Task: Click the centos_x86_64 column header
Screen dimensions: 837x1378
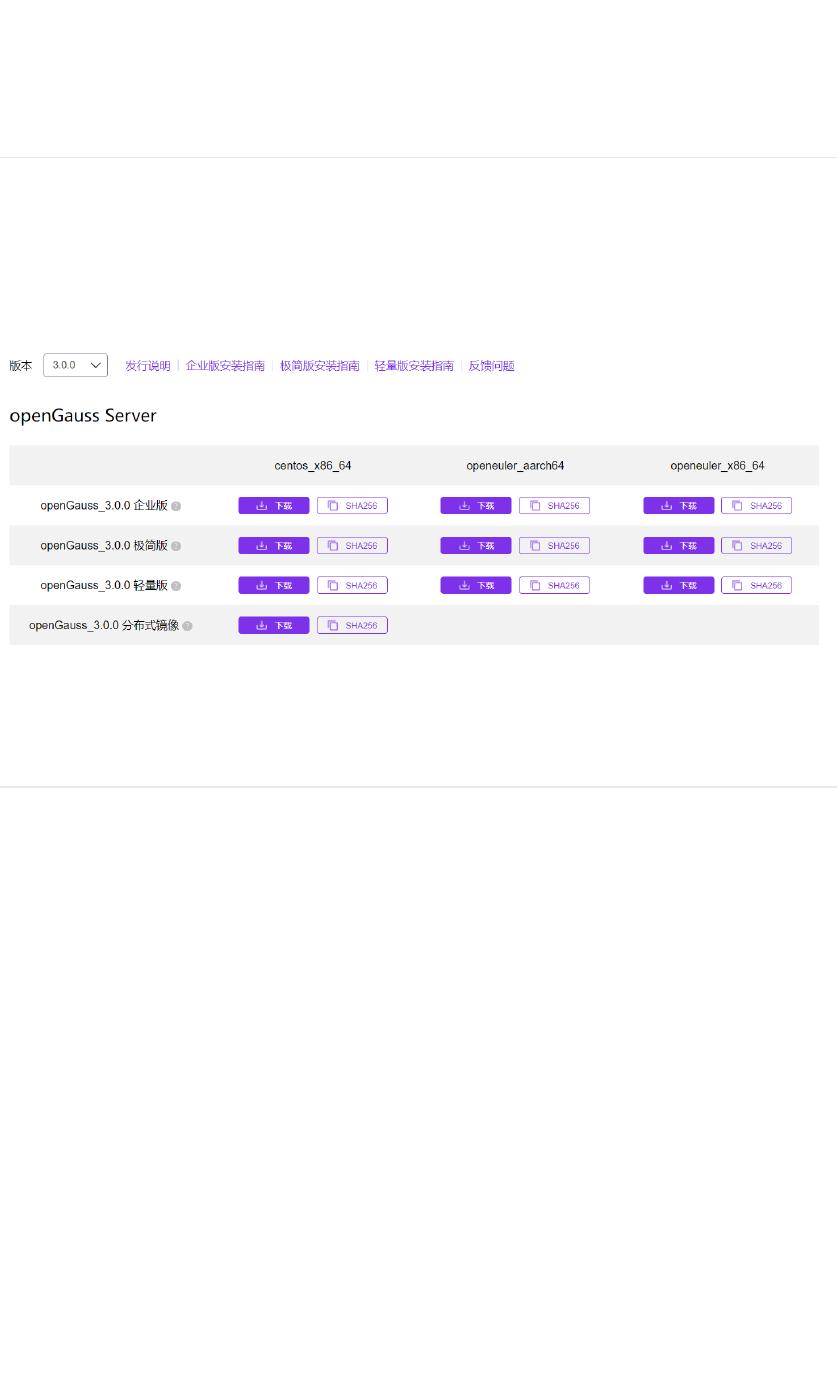Action: click(x=313, y=466)
